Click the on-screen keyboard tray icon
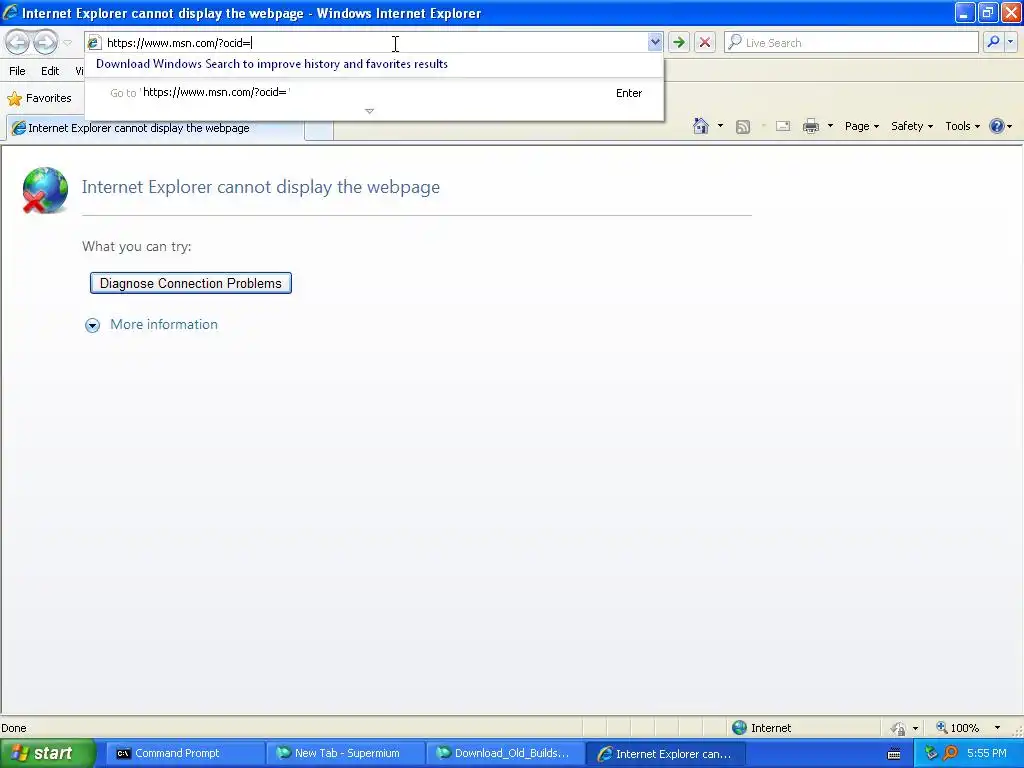 click(x=894, y=754)
